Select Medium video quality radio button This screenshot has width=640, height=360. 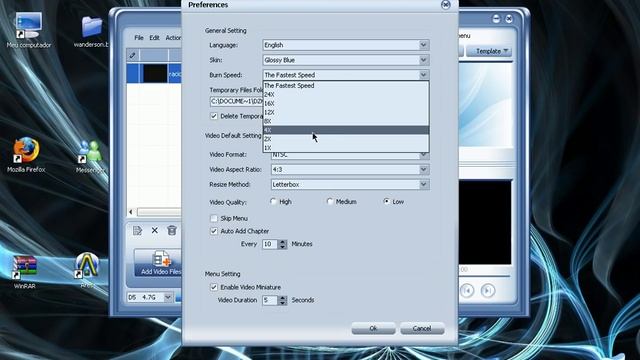[x=330, y=201]
